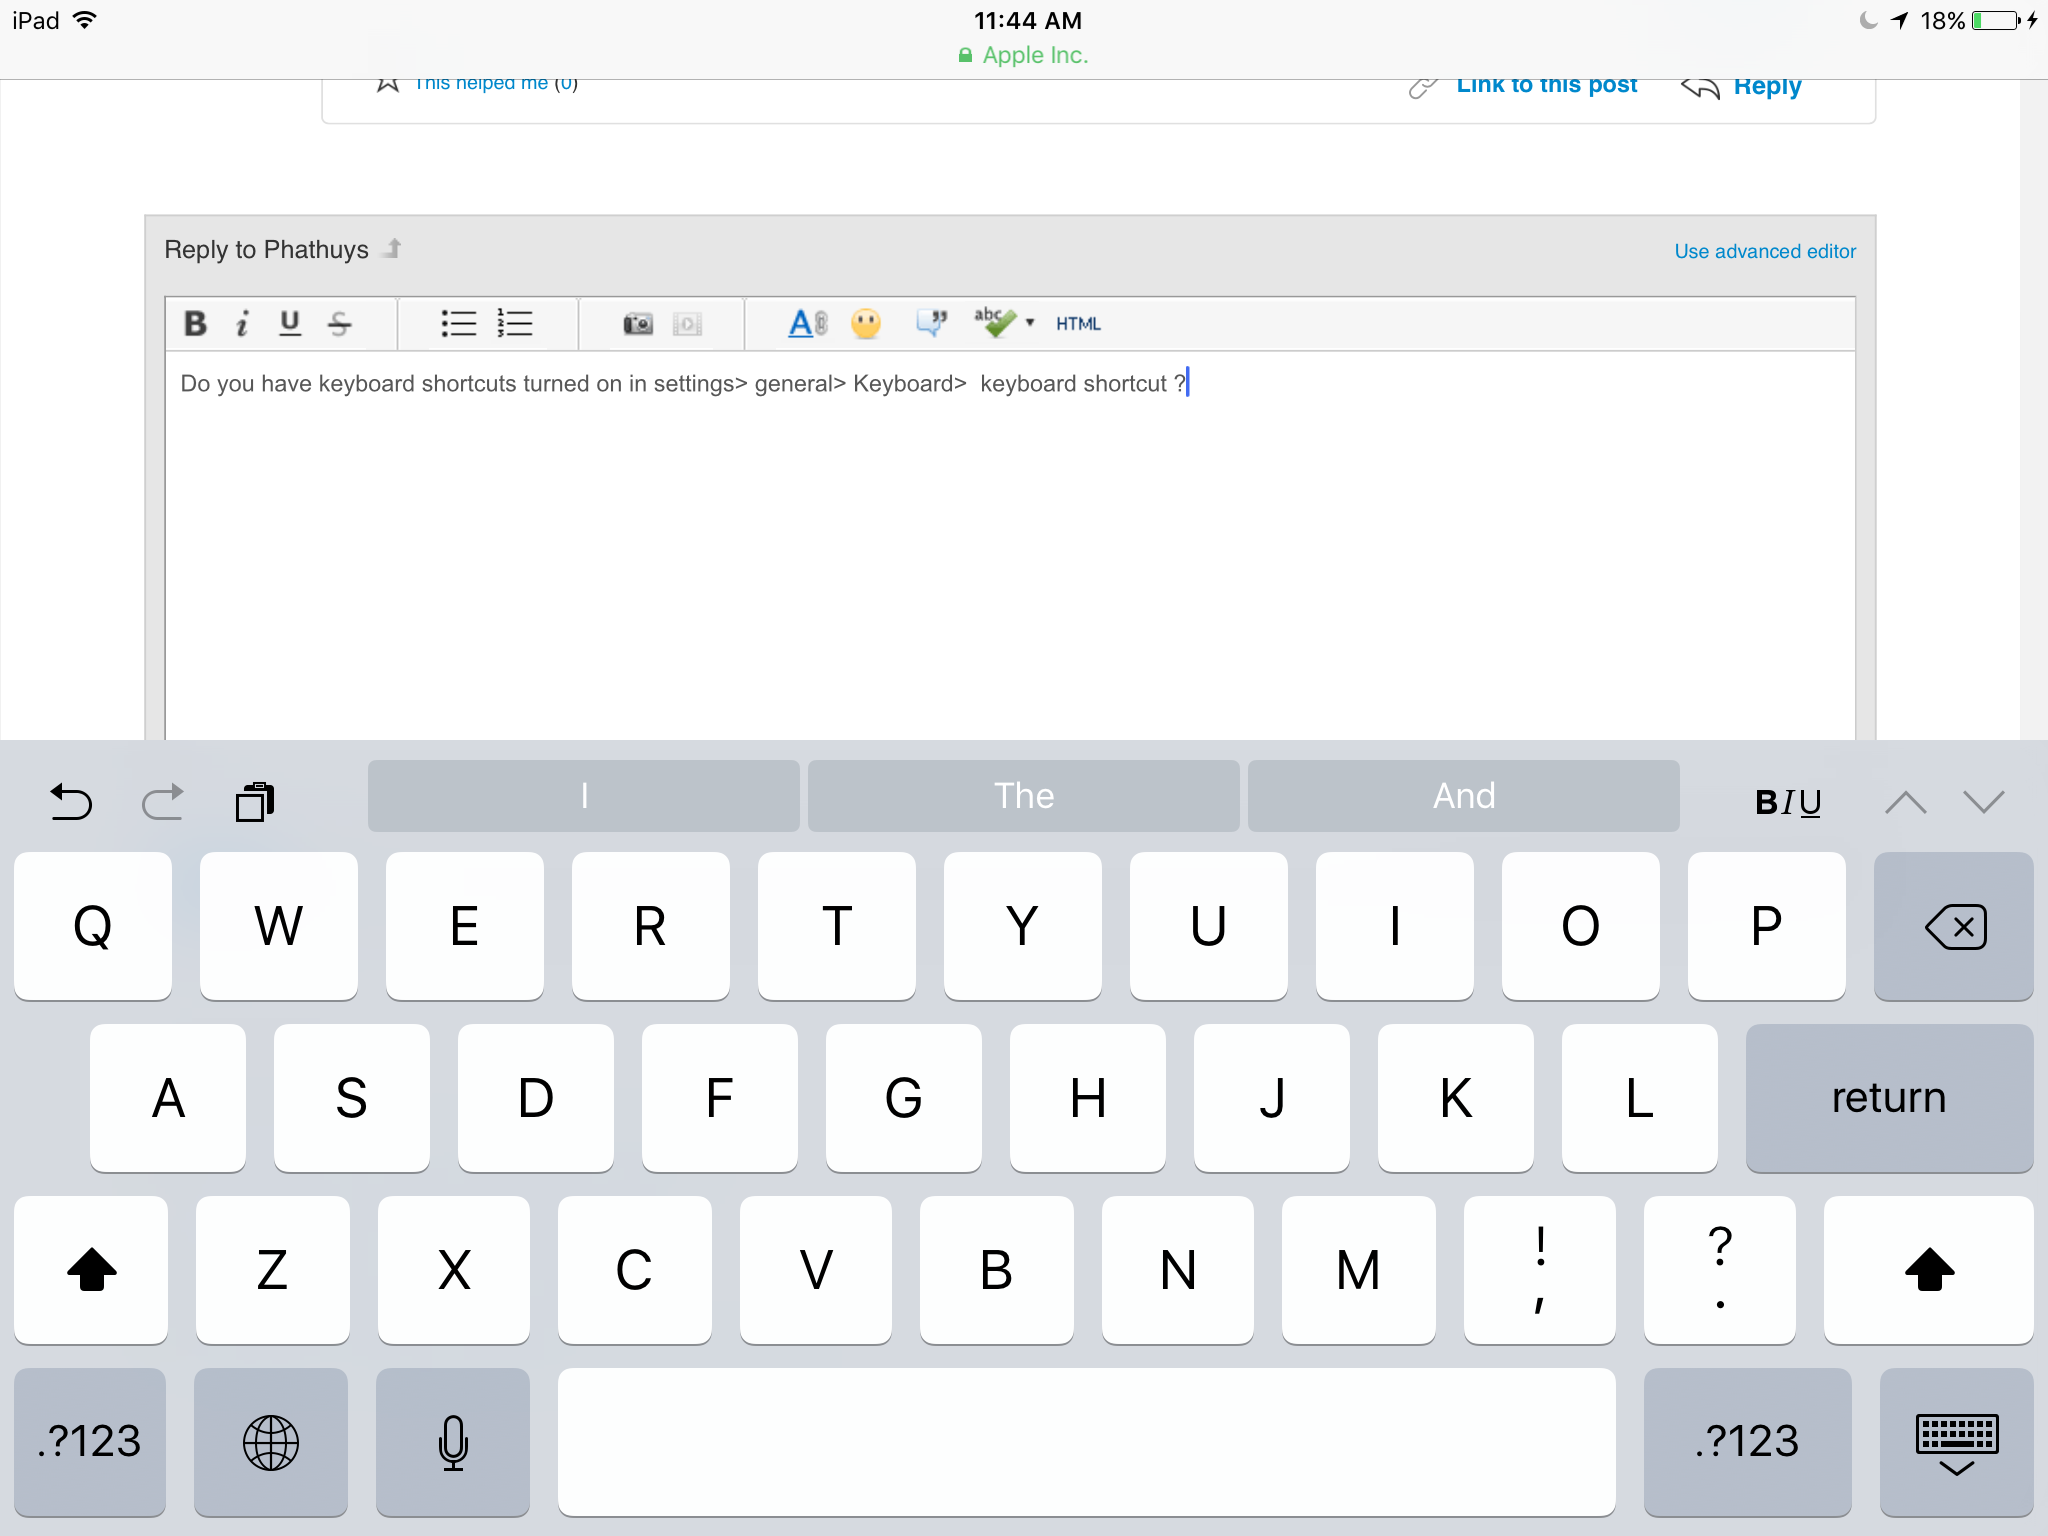Image resolution: width=2048 pixels, height=1536 pixels.
Task: Insert a numbered list
Action: point(515,323)
